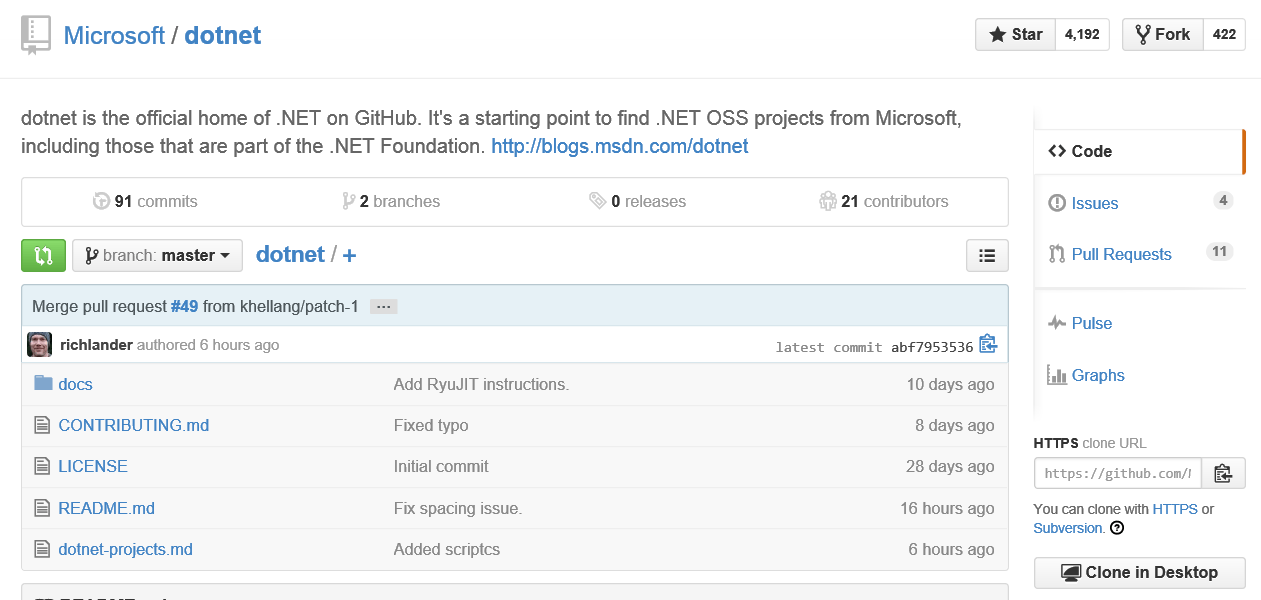Viewport: 1261px width, 600px height.
Task: Expand the commit message ellipsis
Action: (384, 307)
